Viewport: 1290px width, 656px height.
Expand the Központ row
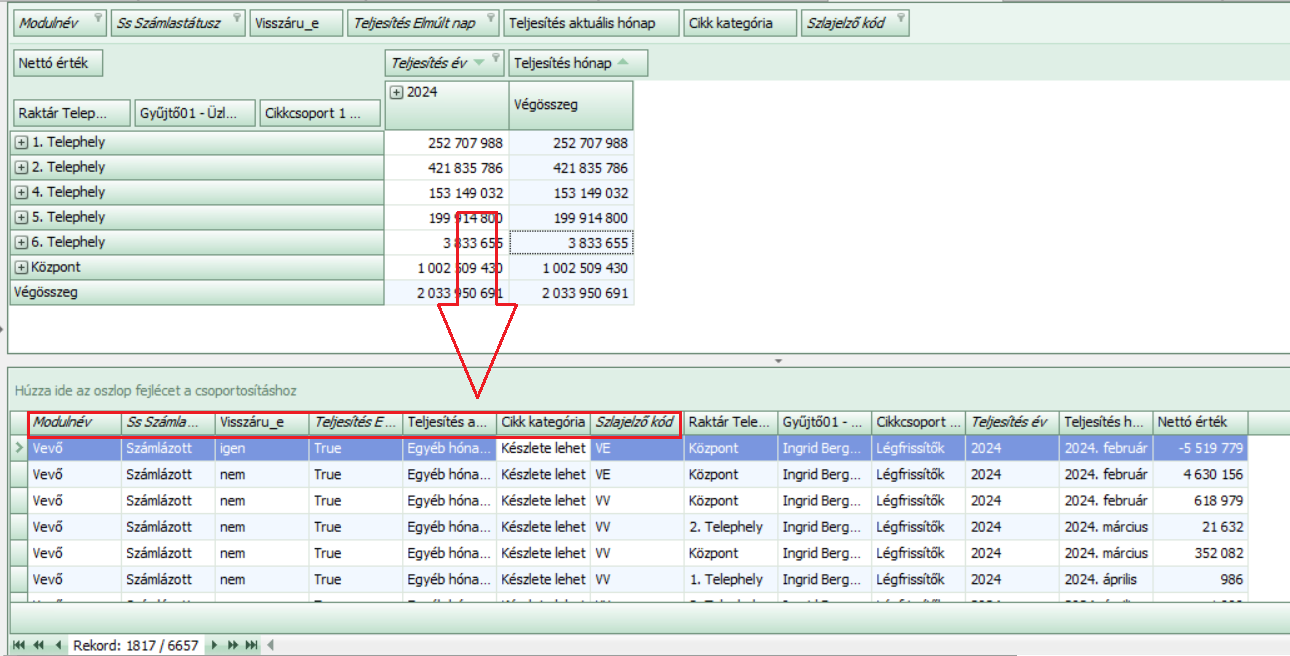click(x=21, y=268)
